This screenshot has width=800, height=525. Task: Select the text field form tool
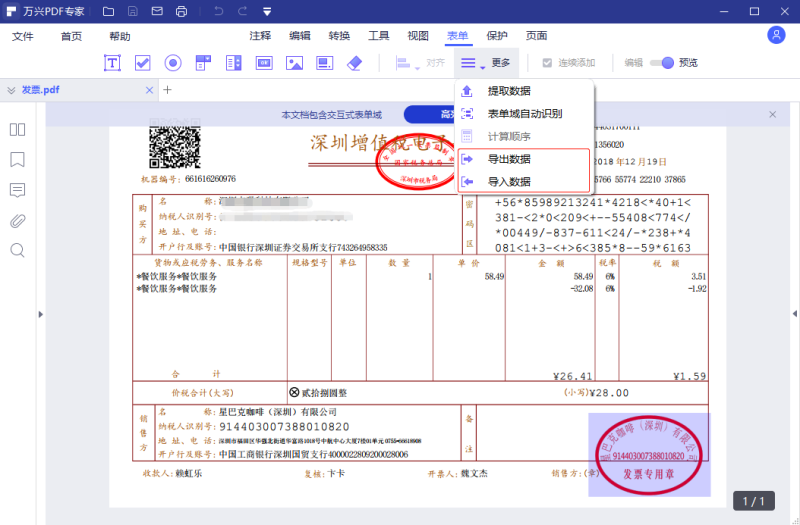pyautogui.click(x=112, y=63)
